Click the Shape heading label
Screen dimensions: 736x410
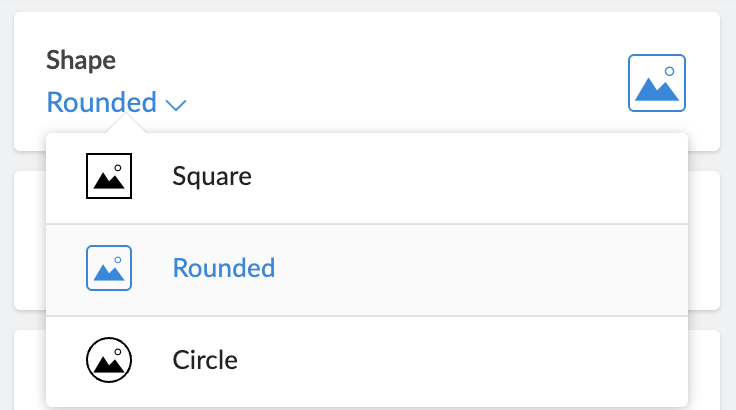tap(81, 60)
